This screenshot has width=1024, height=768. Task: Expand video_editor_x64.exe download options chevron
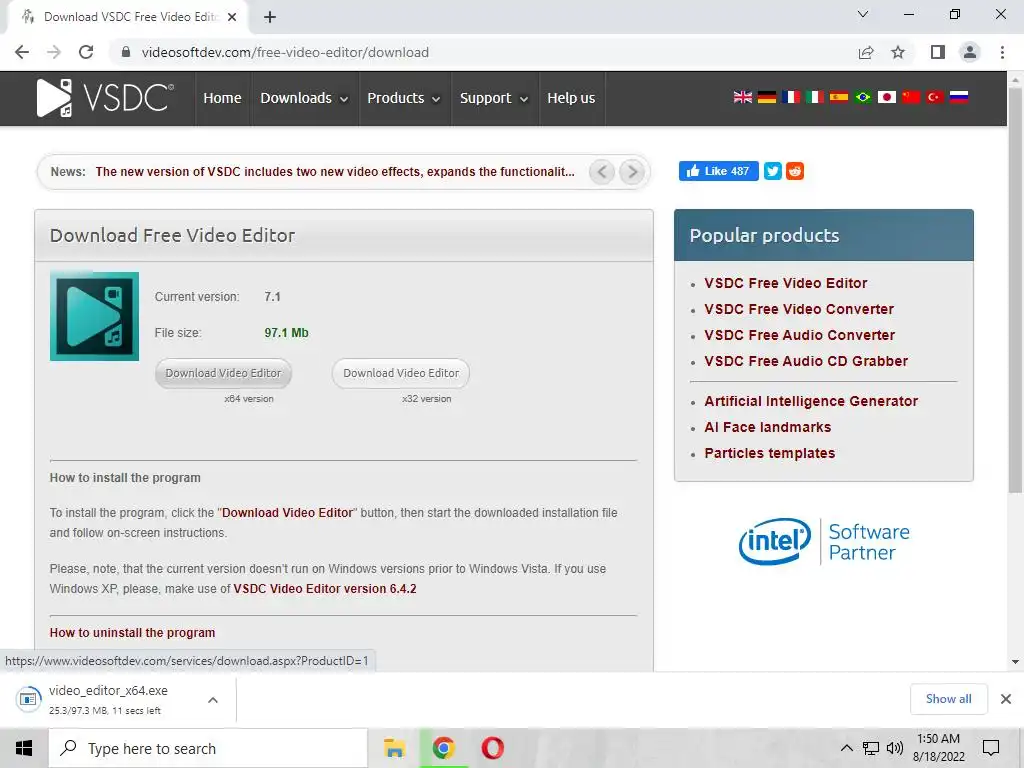coord(213,700)
